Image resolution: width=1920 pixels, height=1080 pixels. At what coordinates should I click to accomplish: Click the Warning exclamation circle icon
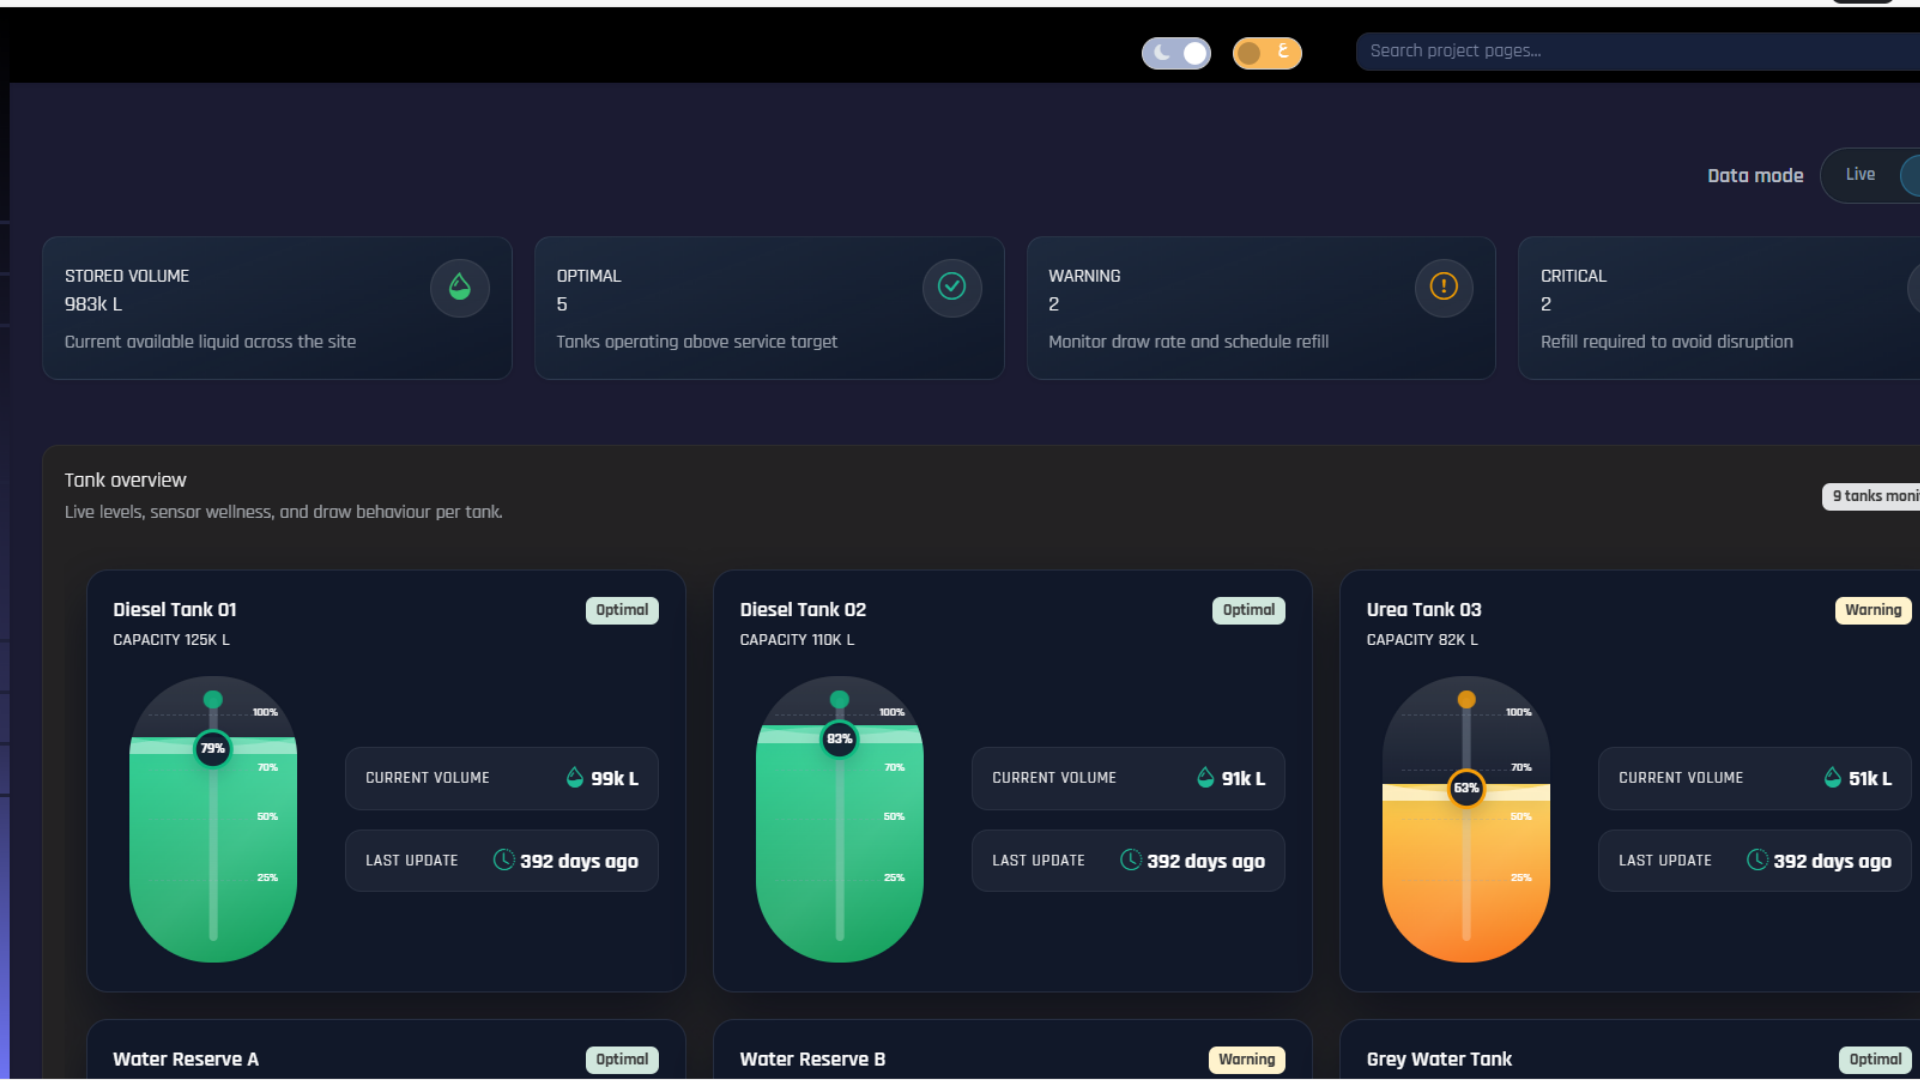pos(1443,288)
